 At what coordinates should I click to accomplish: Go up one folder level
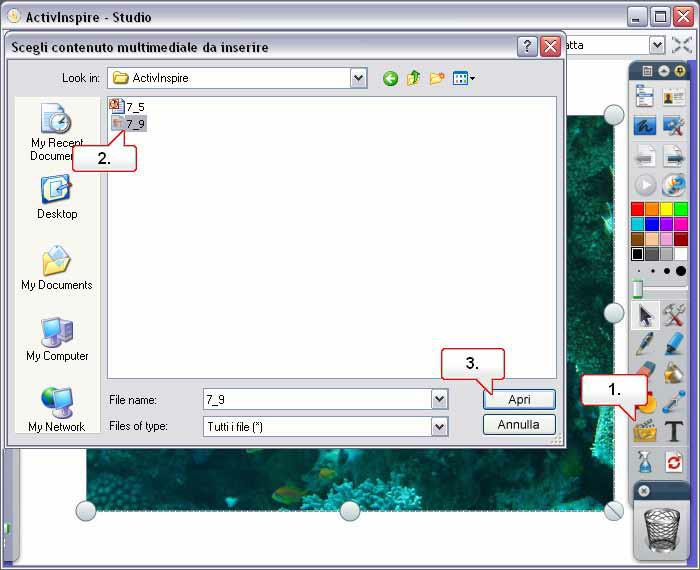[x=413, y=79]
